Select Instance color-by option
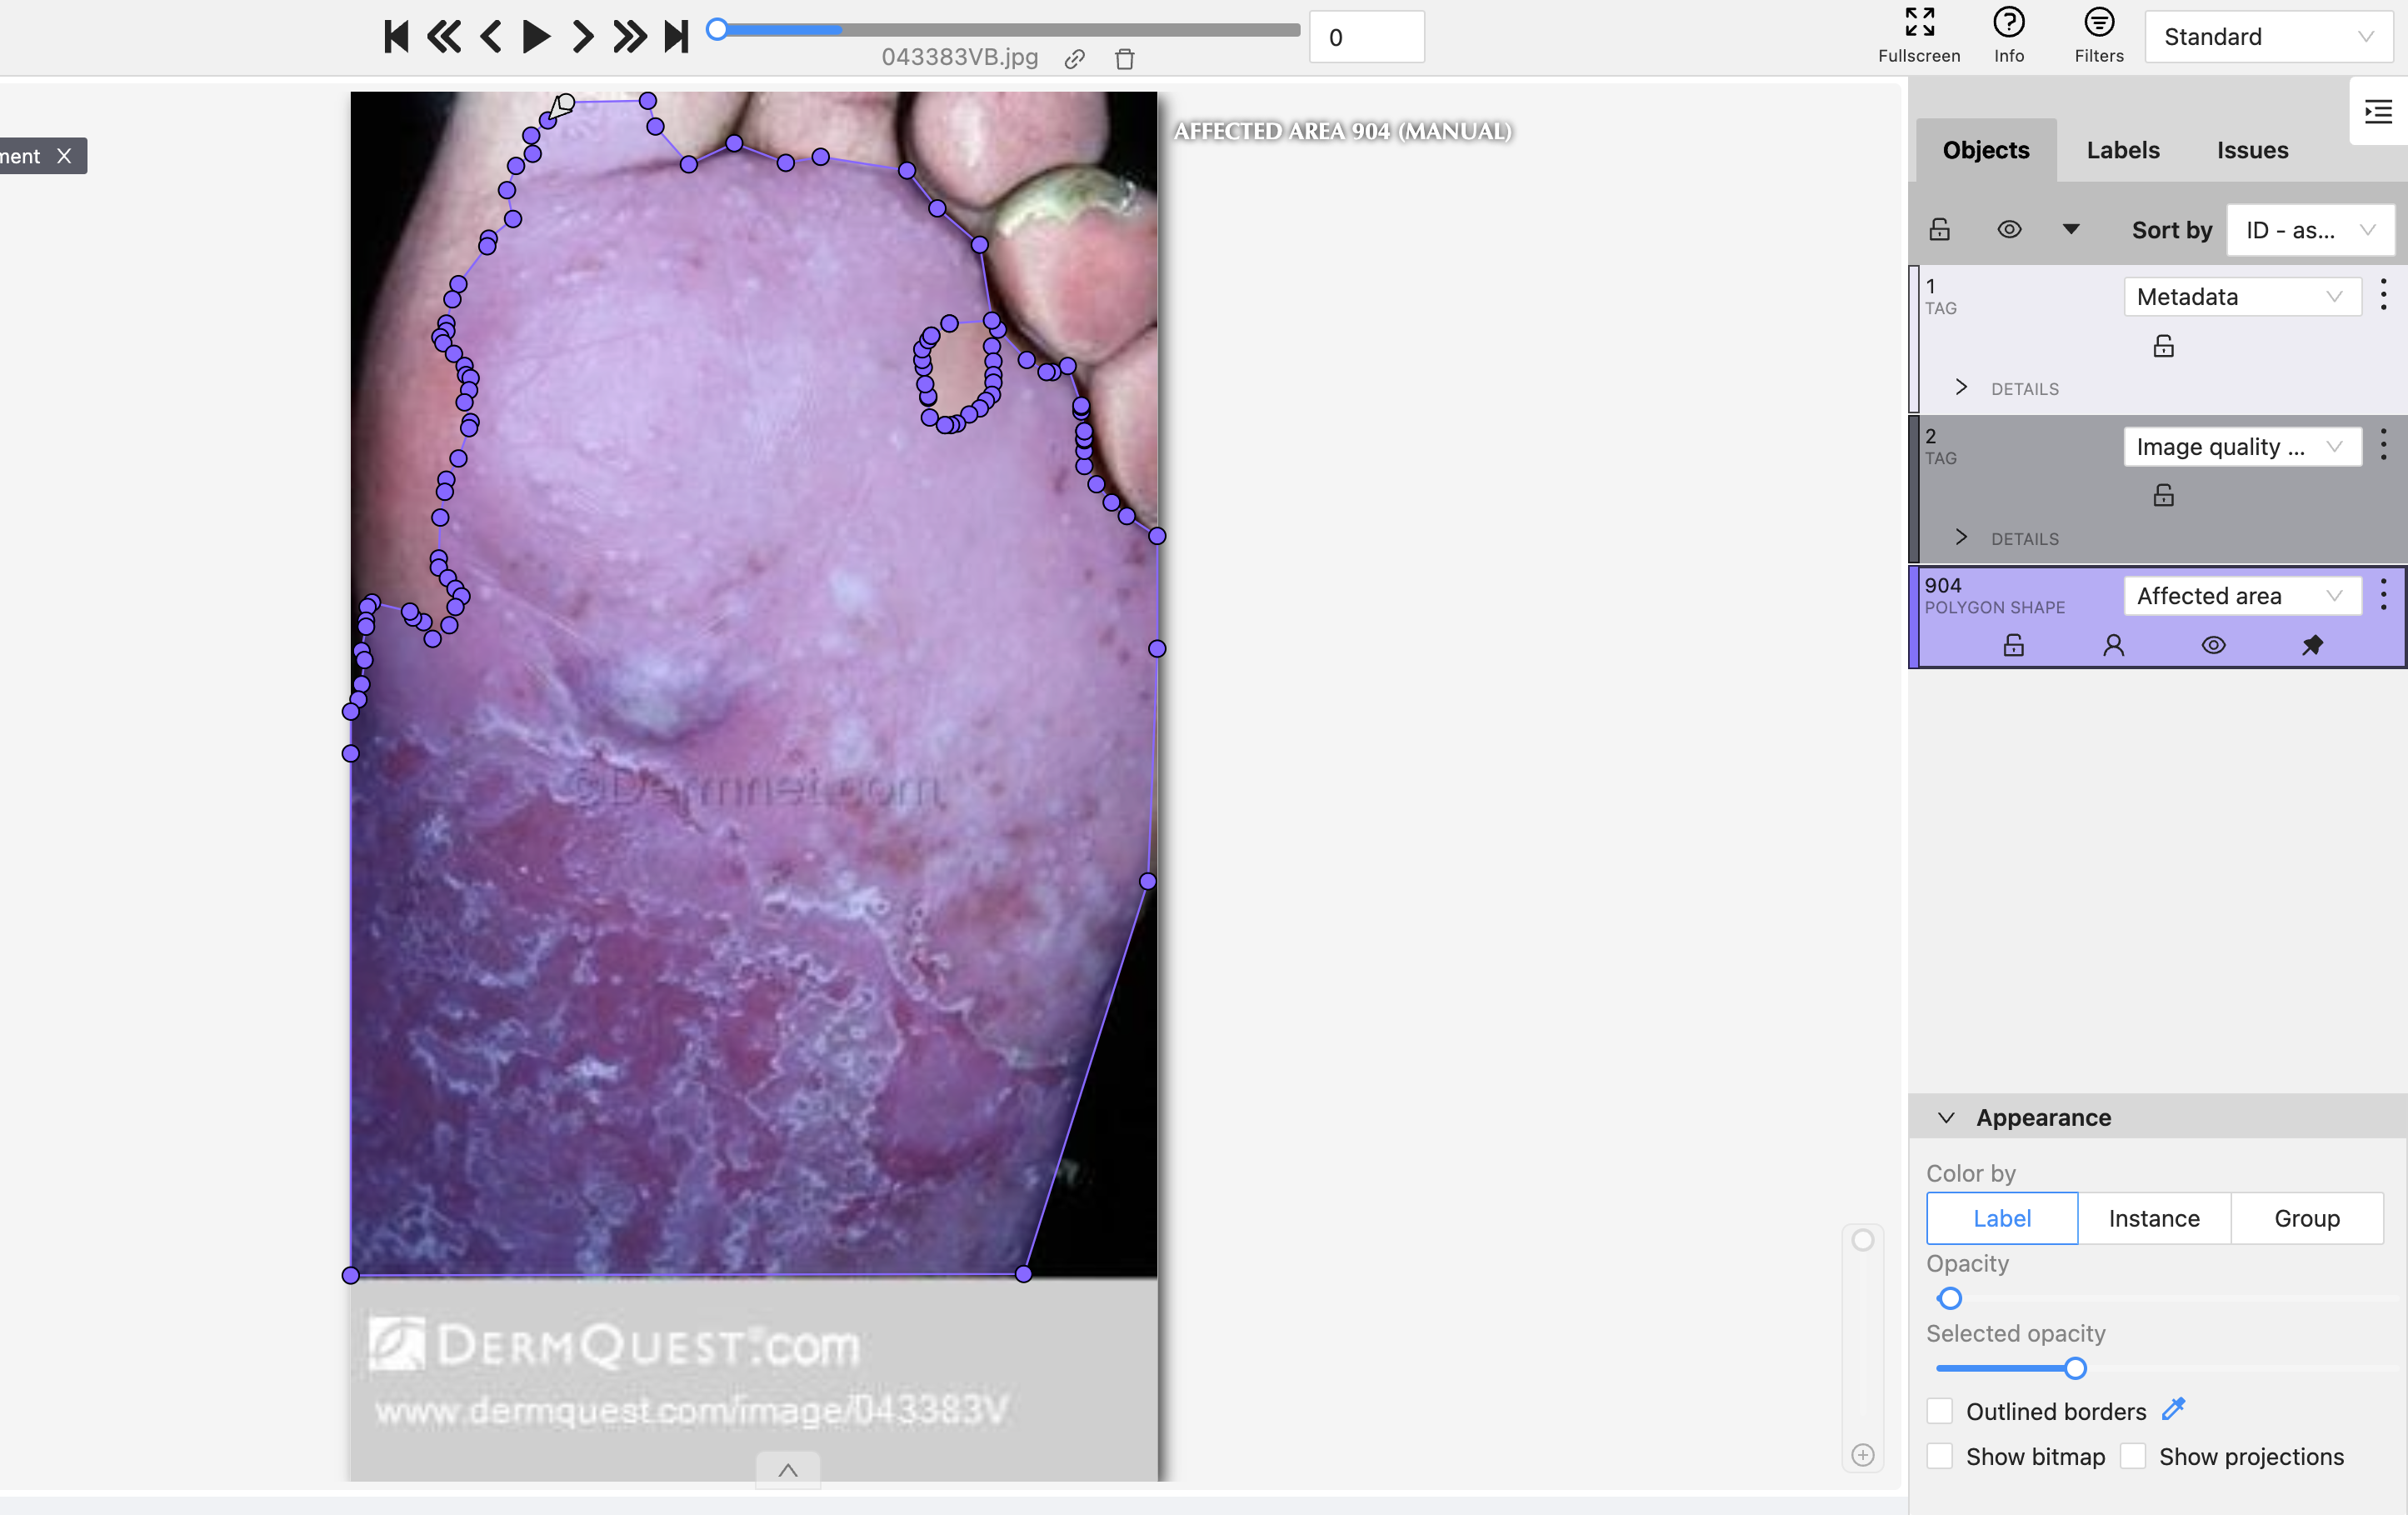2408x1515 pixels. [2153, 1218]
